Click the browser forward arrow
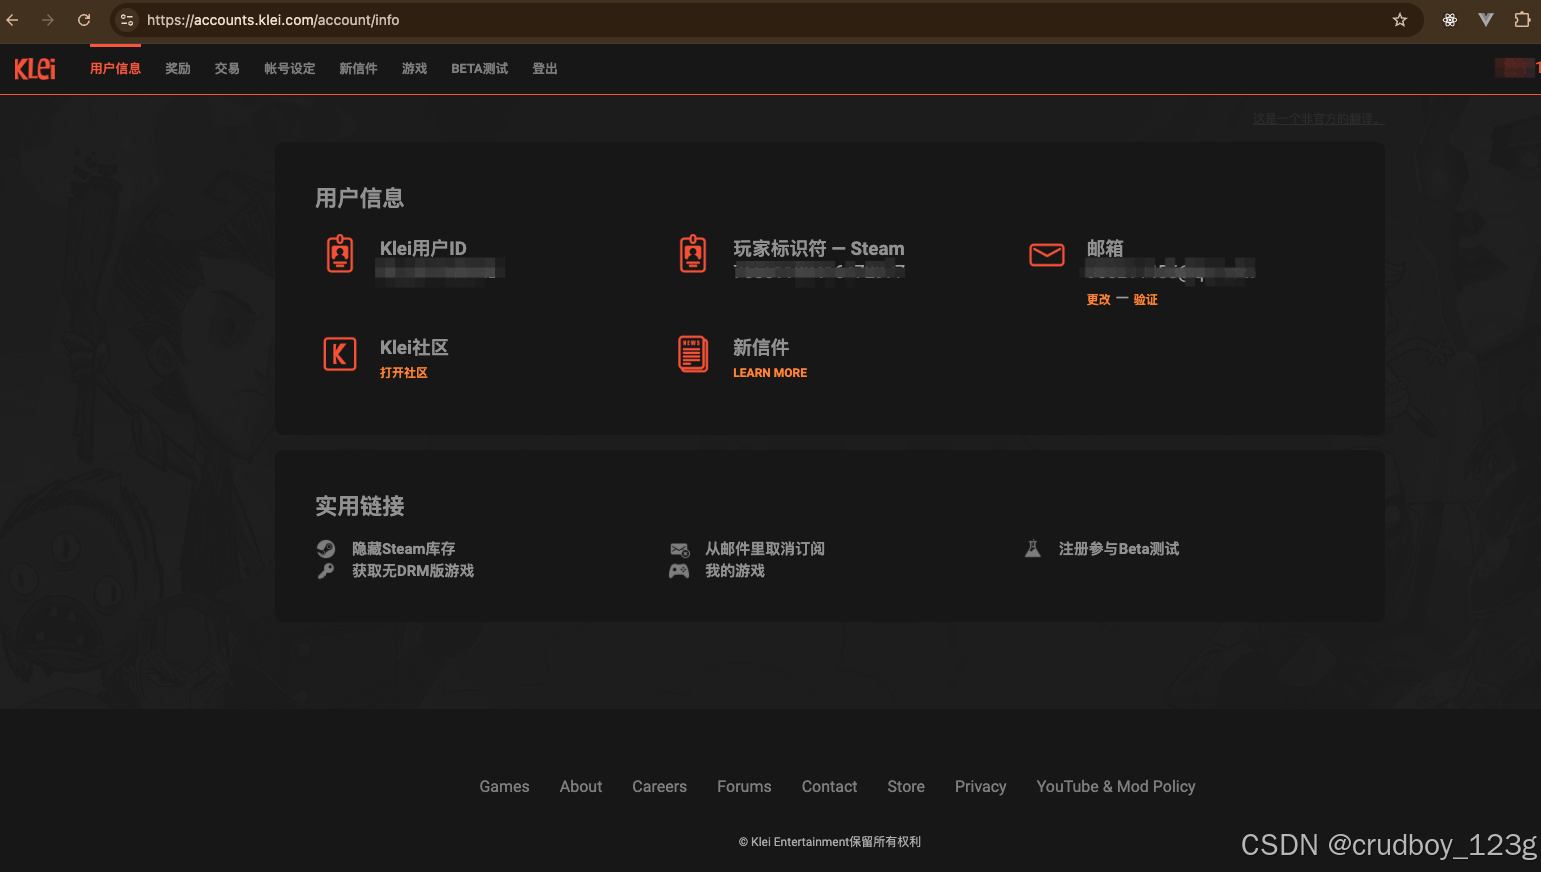Screen dimensions: 1541x872 [x=48, y=20]
